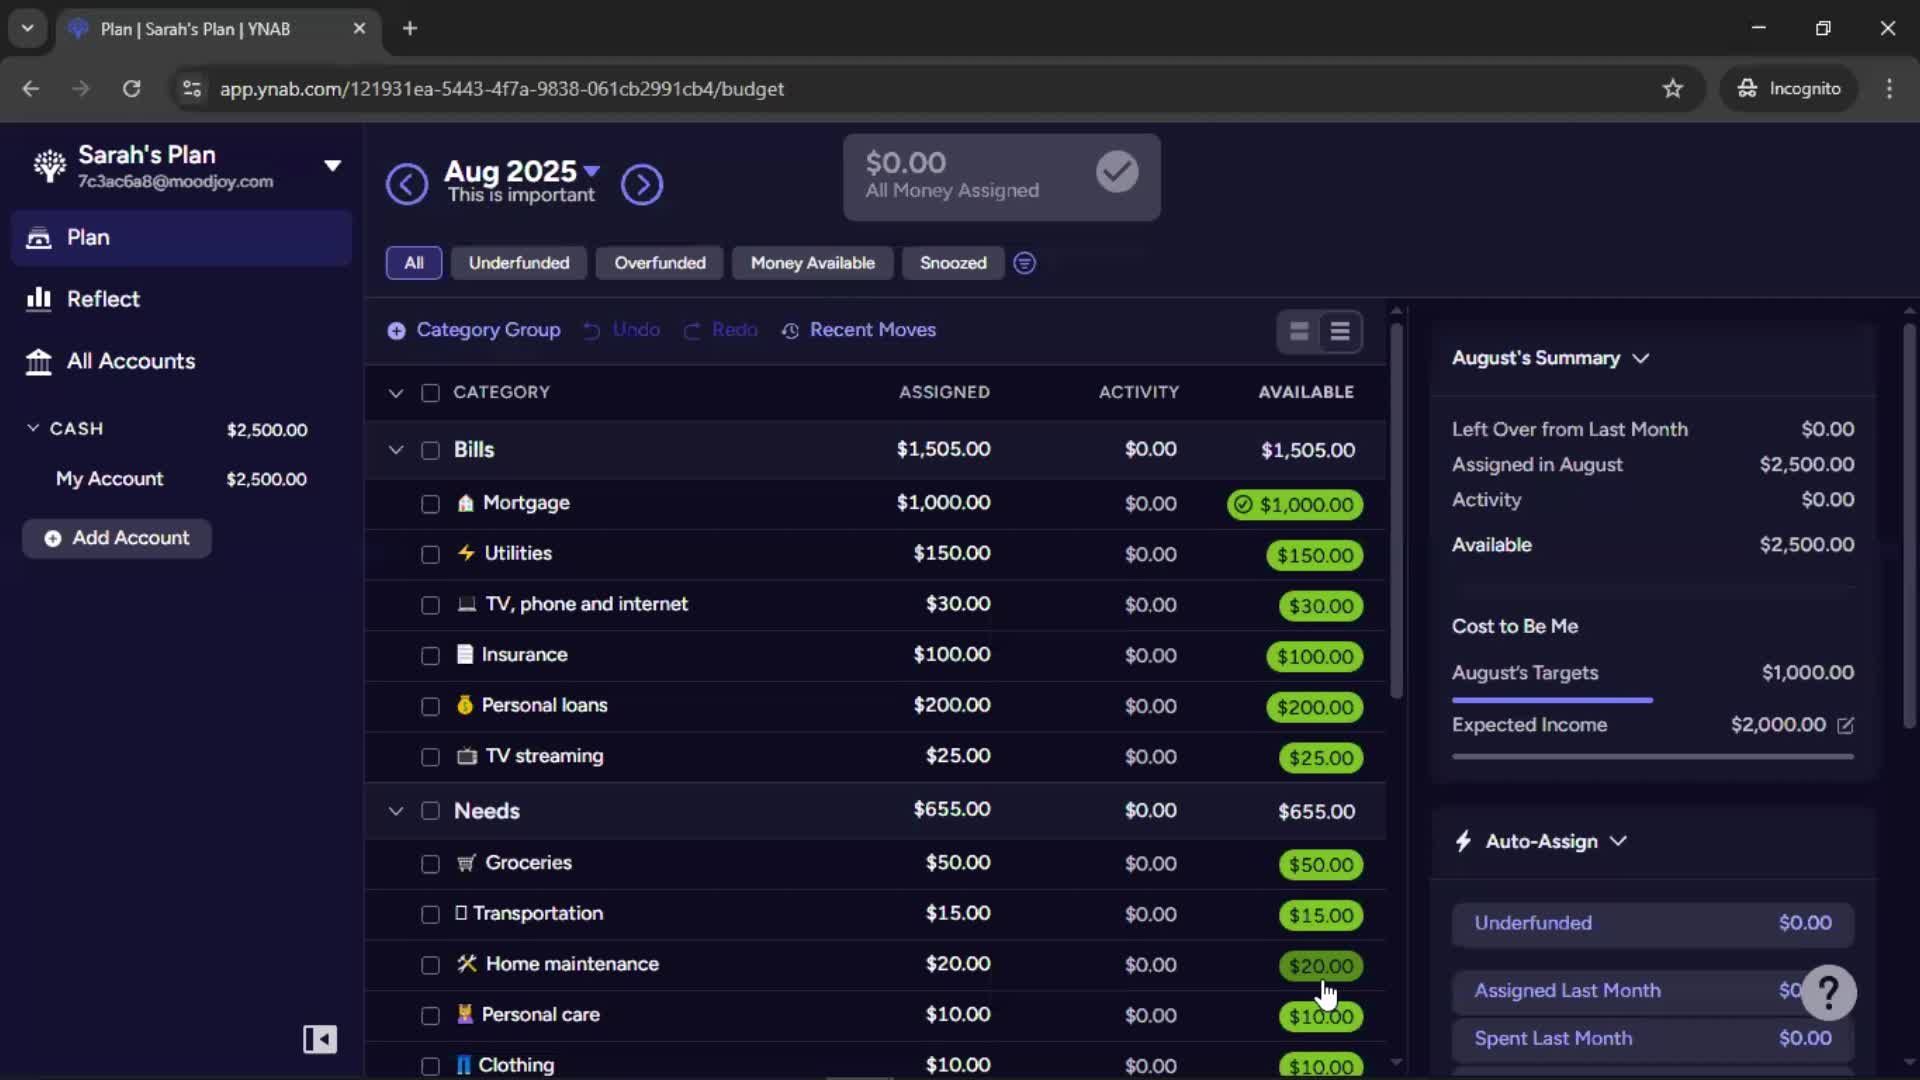This screenshot has width=1920, height=1080.
Task: Open Sarah's Plan dropdown menu
Action: 332,166
